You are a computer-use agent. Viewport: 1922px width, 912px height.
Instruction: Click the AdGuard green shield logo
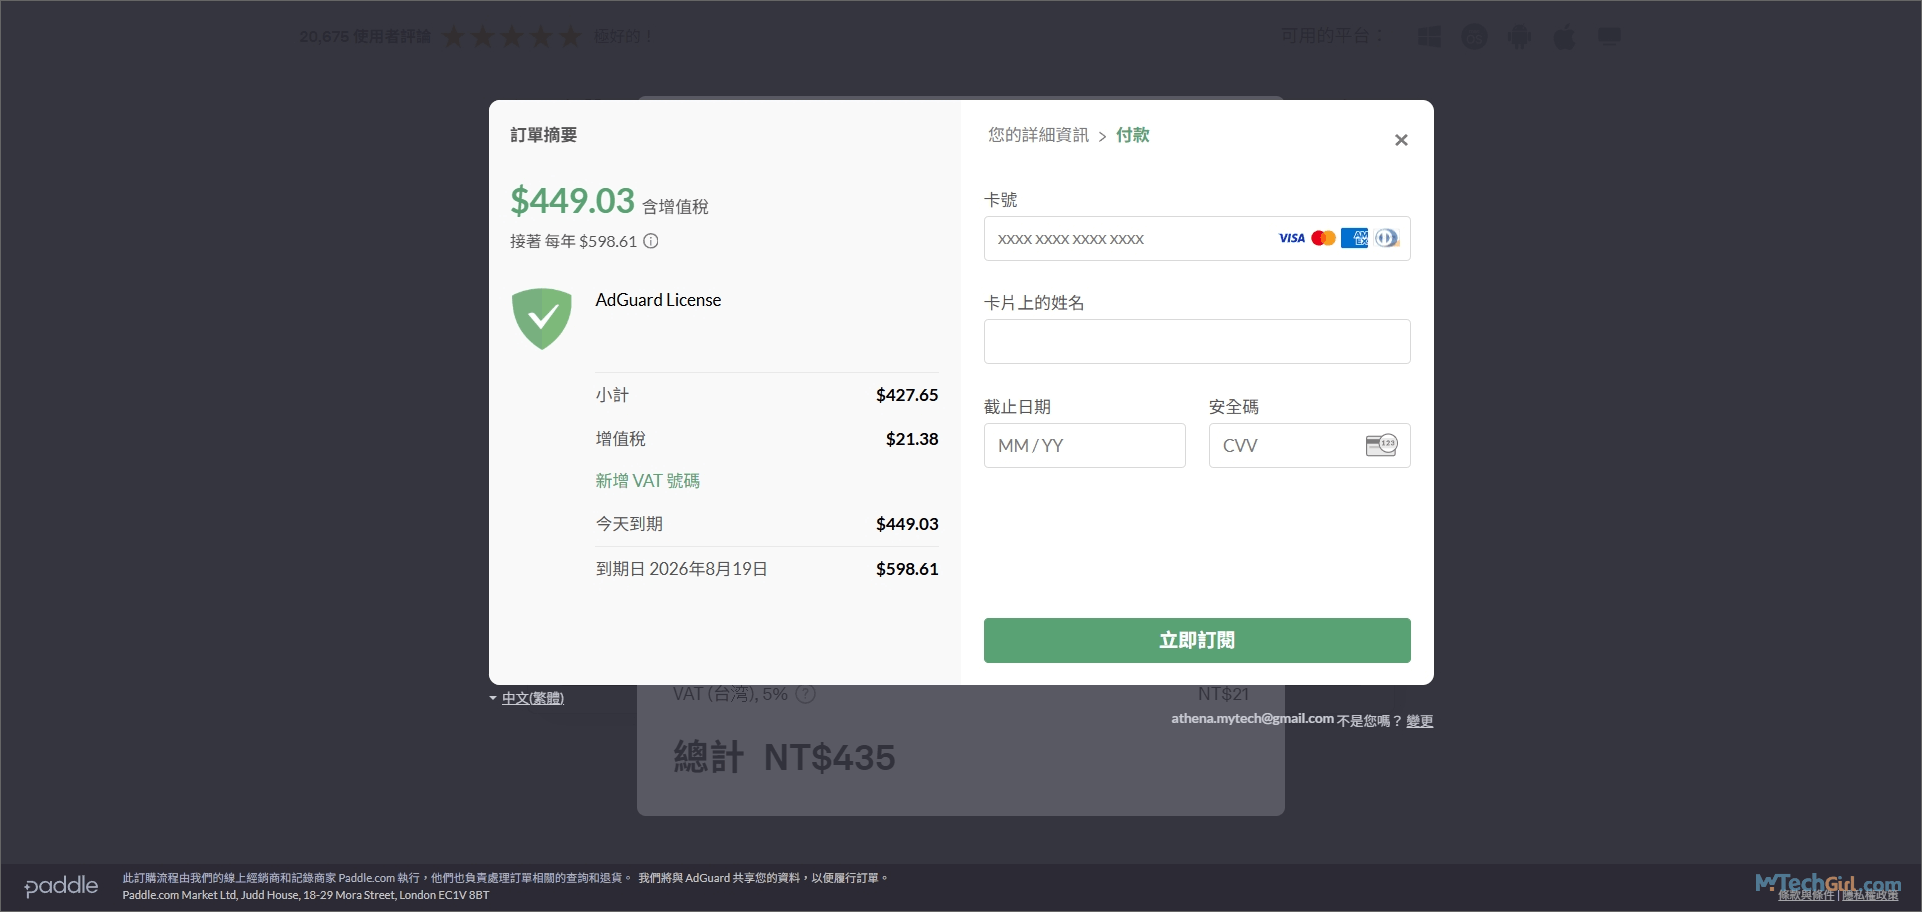coord(541,318)
